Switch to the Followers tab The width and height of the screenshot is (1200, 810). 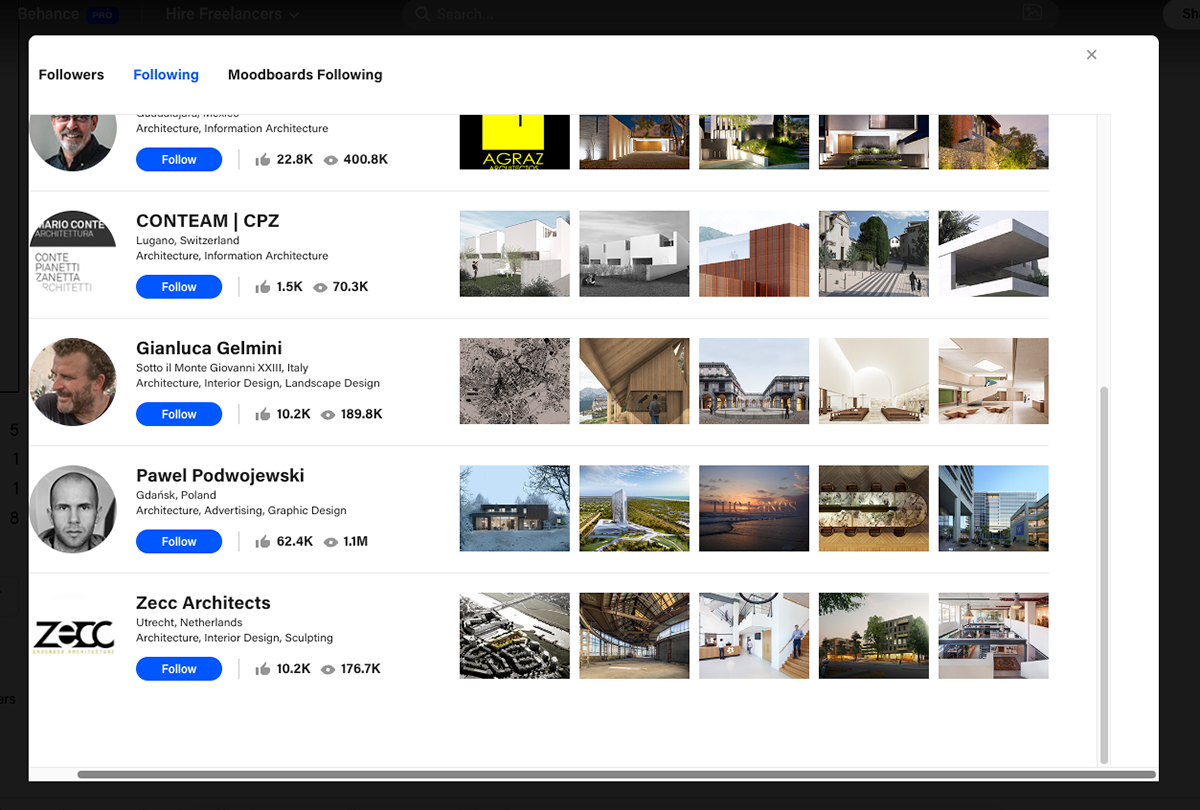71,75
